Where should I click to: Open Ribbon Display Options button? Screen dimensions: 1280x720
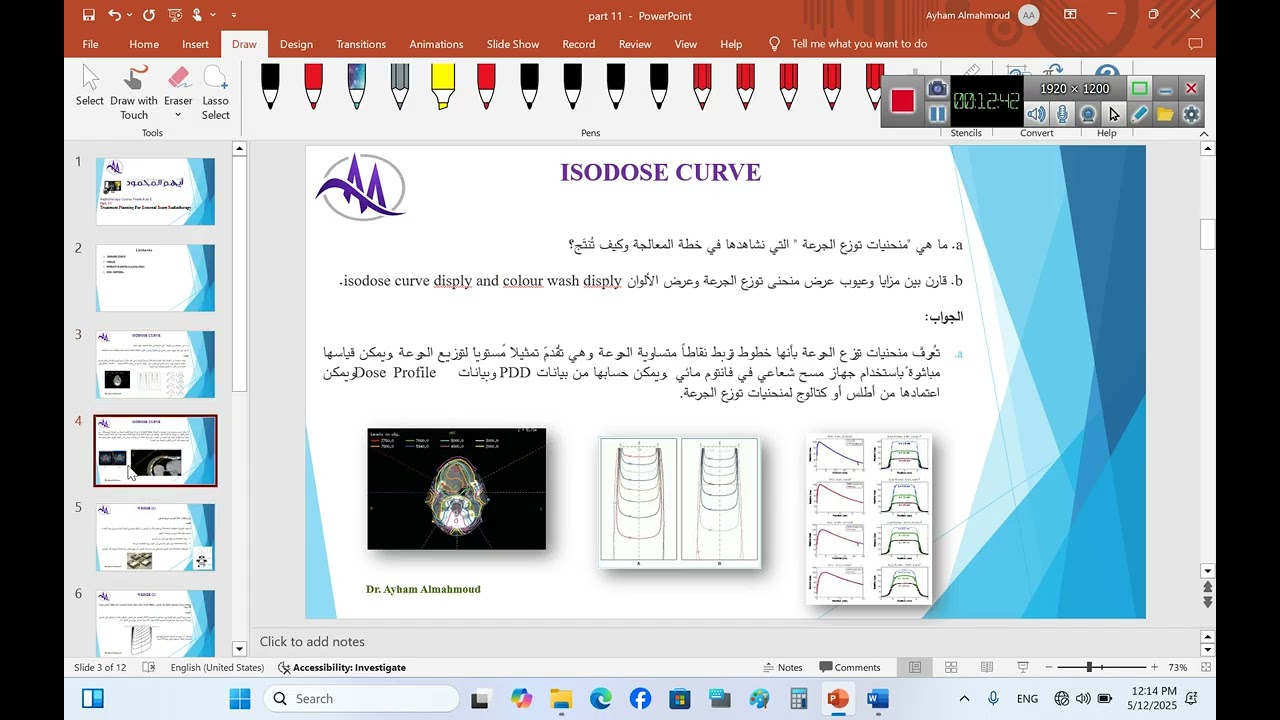tap(1070, 15)
